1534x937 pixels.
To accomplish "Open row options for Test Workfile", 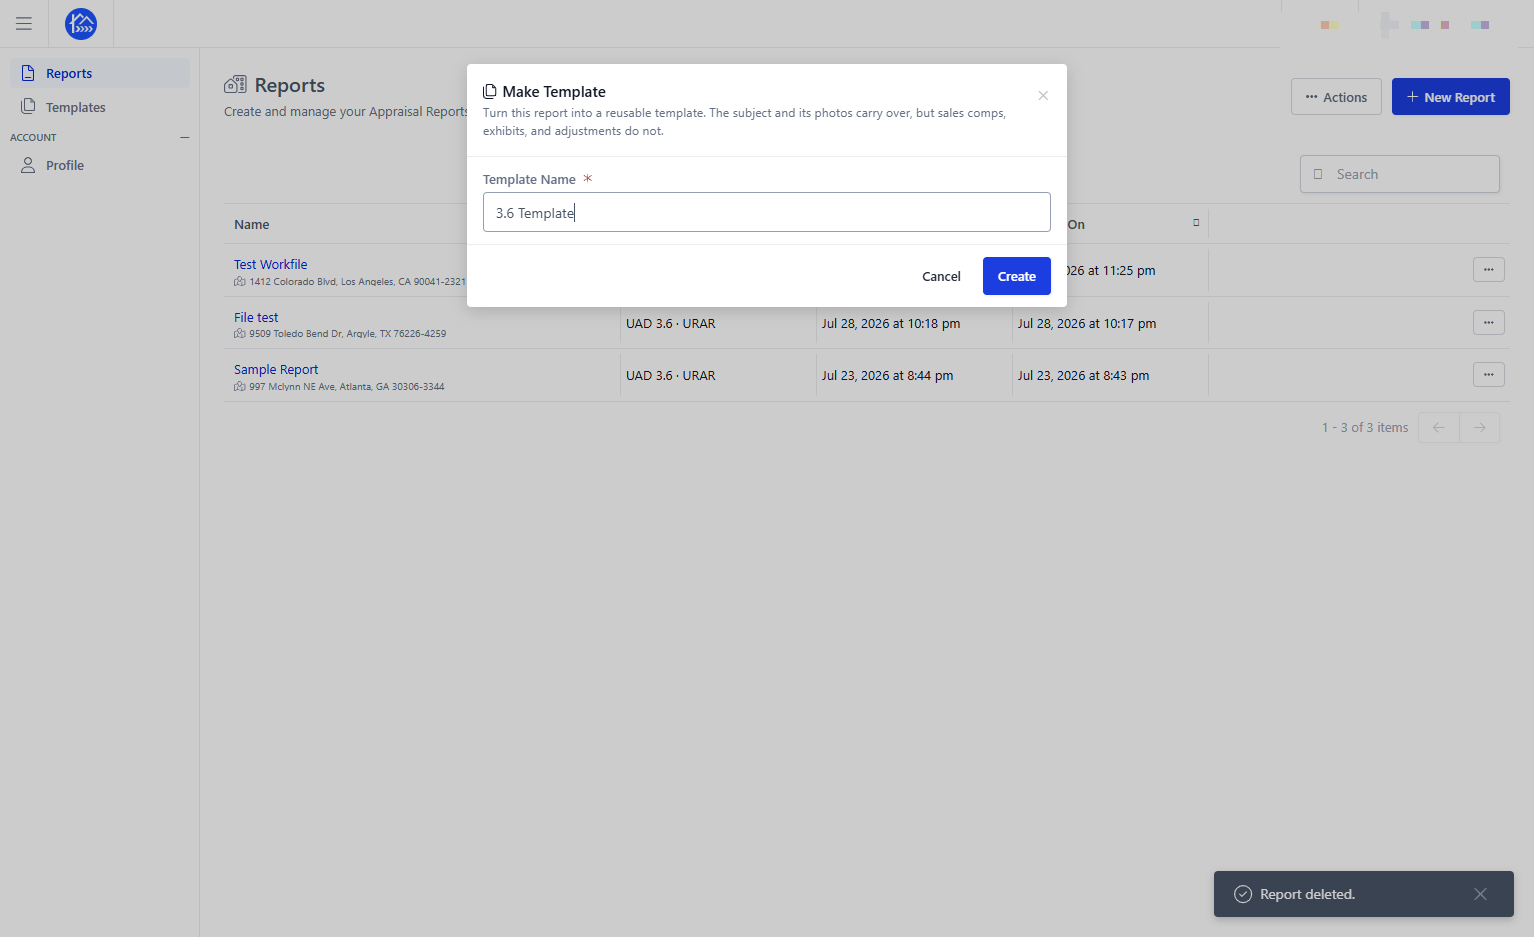I will [1489, 270].
